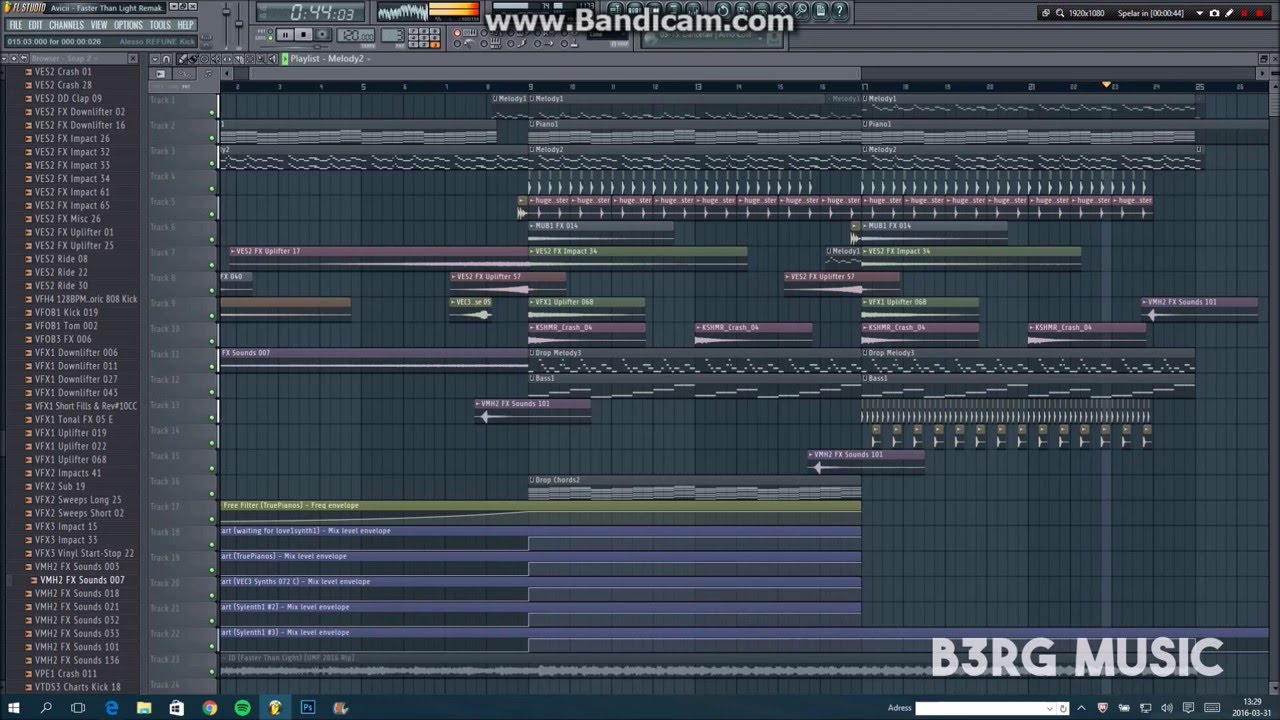The width and height of the screenshot is (1280, 720).
Task: Click playlist horizontal scrollbar at top
Action: pyautogui.click(x=554, y=74)
